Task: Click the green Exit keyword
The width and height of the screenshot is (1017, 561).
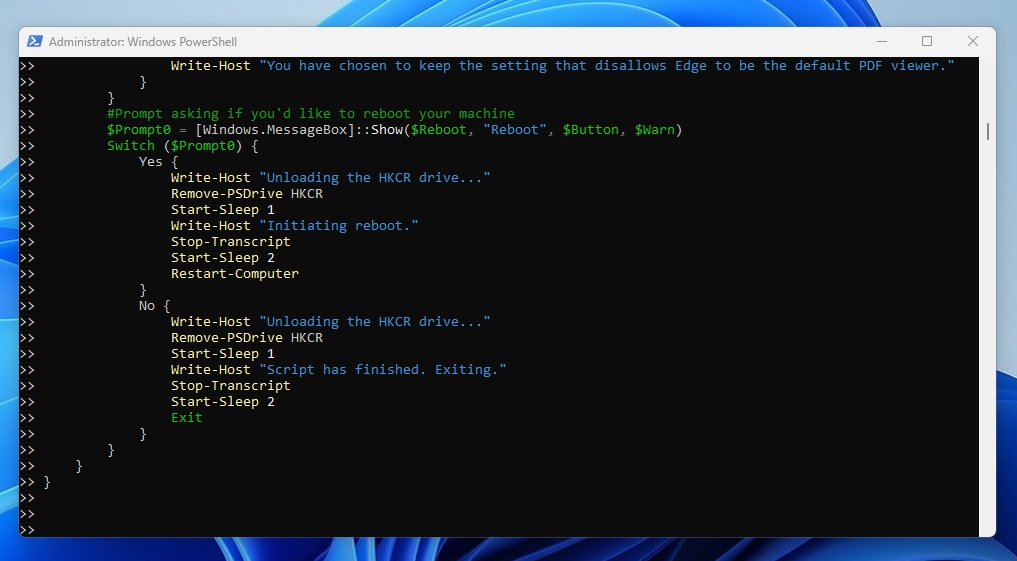Action: pos(186,417)
